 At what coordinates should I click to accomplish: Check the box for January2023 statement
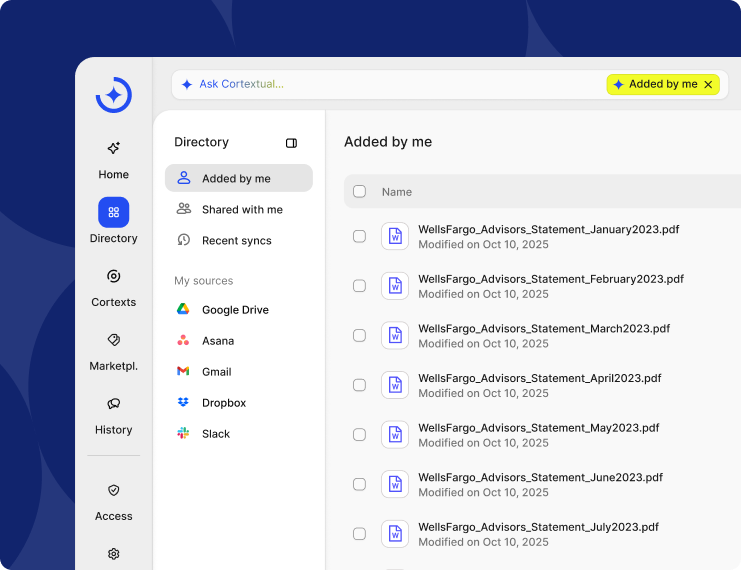[x=360, y=236]
